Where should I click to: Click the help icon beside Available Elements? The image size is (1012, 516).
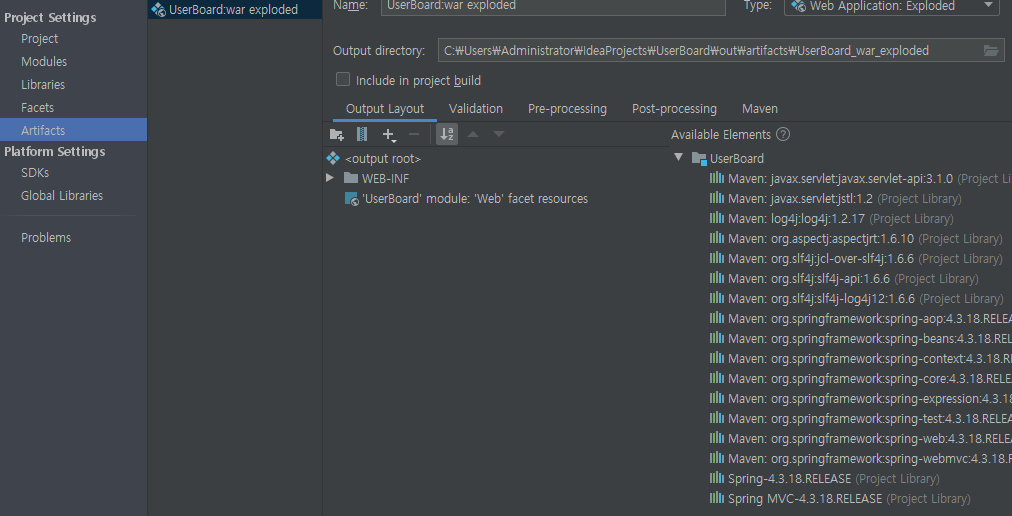pyautogui.click(x=783, y=134)
